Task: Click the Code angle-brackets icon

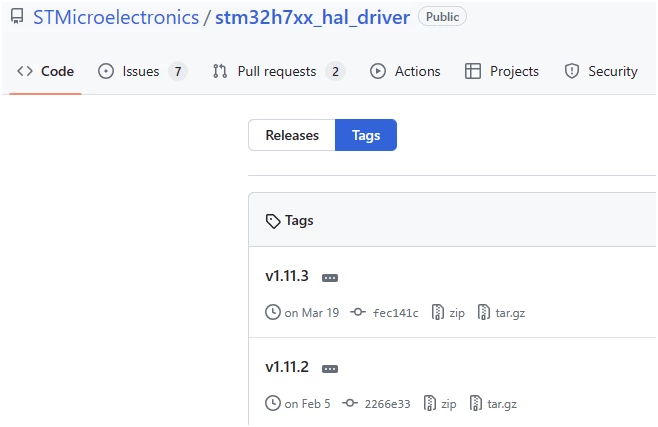Action: pos(25,71)
